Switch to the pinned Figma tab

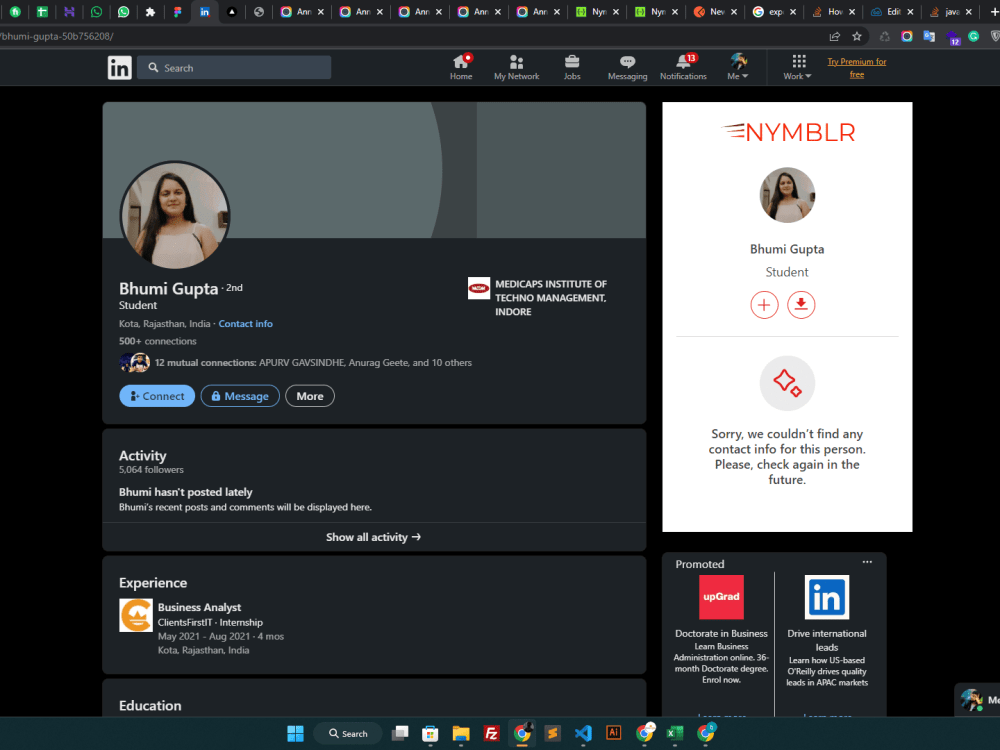[177, 11]
